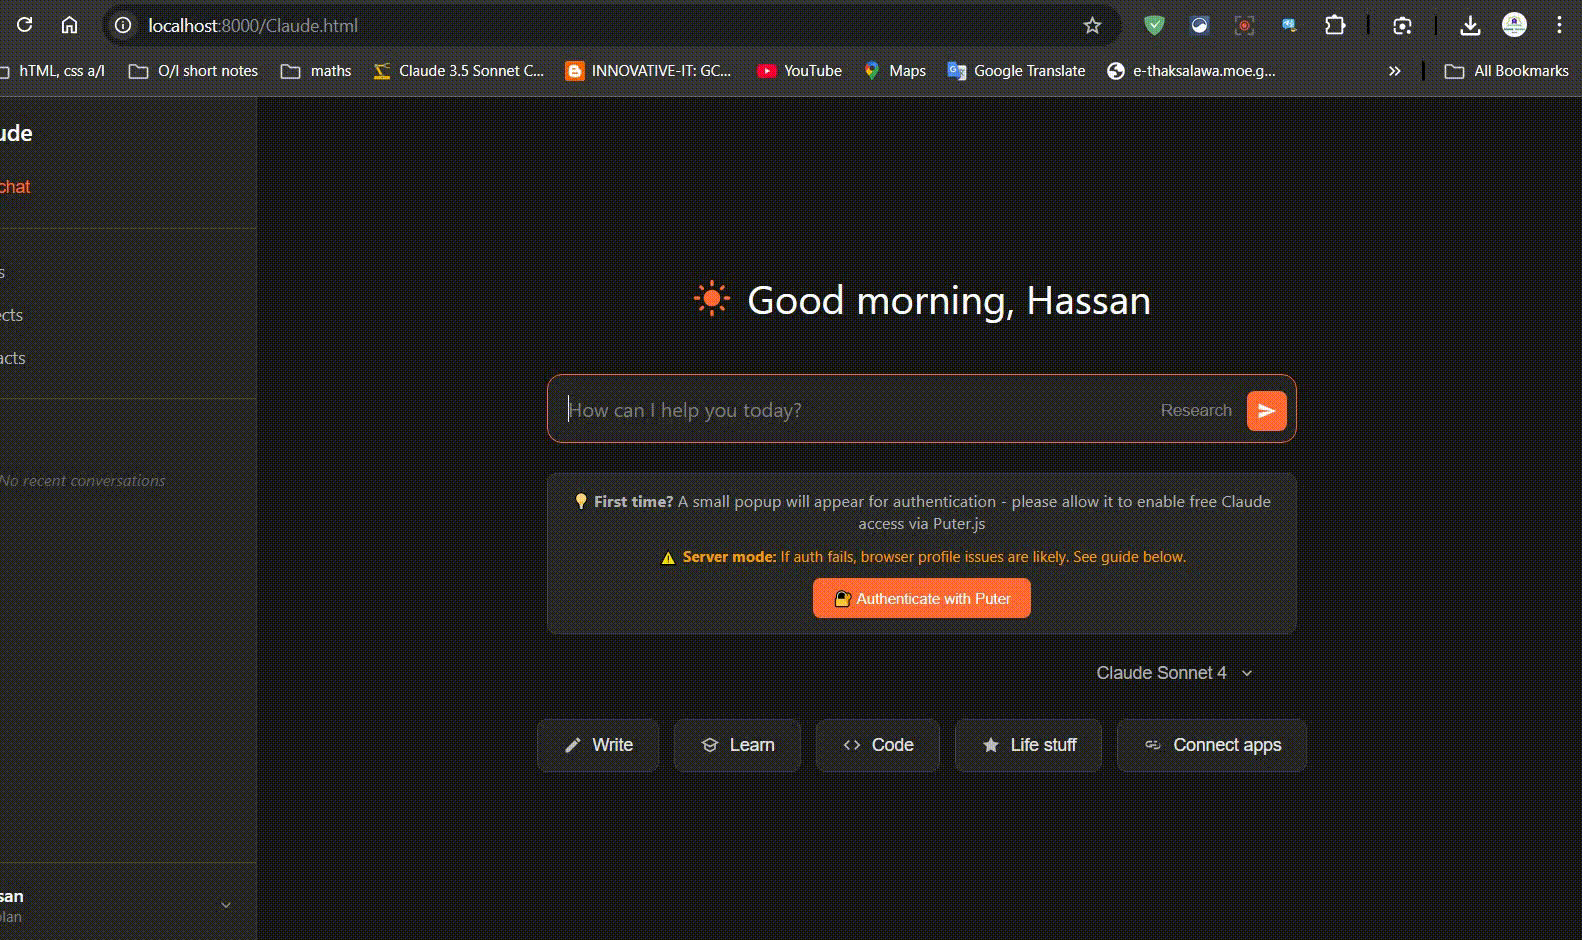Screen dimensions: 1582x940
Task: Open the All Bookmarks folder
Action: click(x=1507, y=71)
